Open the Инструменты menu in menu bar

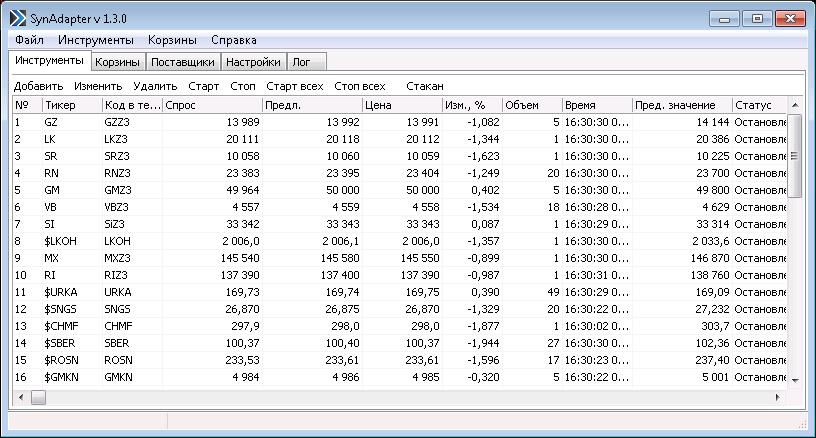click(96, 40)
